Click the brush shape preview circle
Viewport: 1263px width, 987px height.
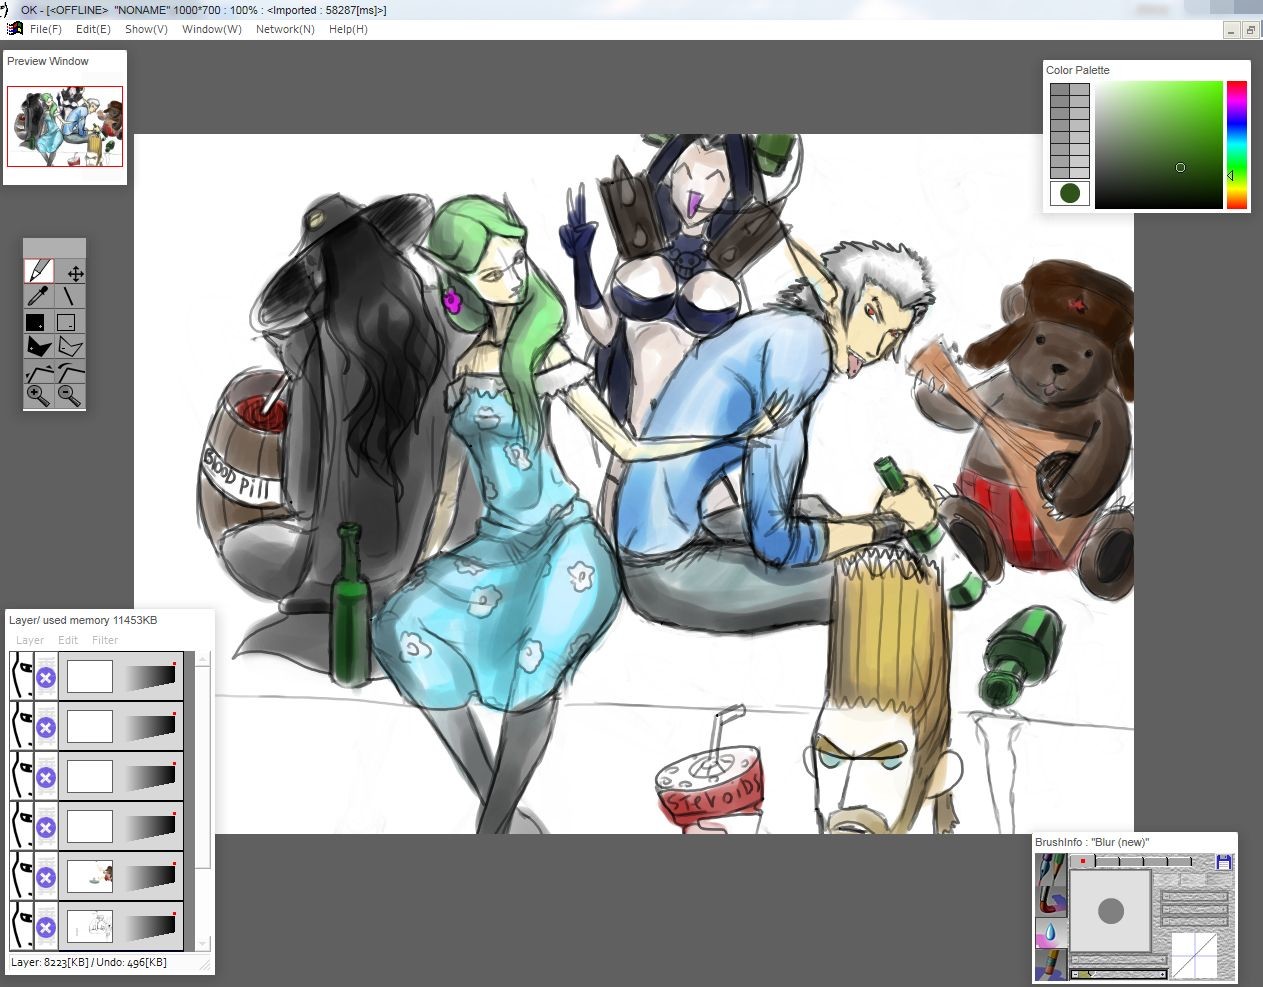[x=1111, y=911]
